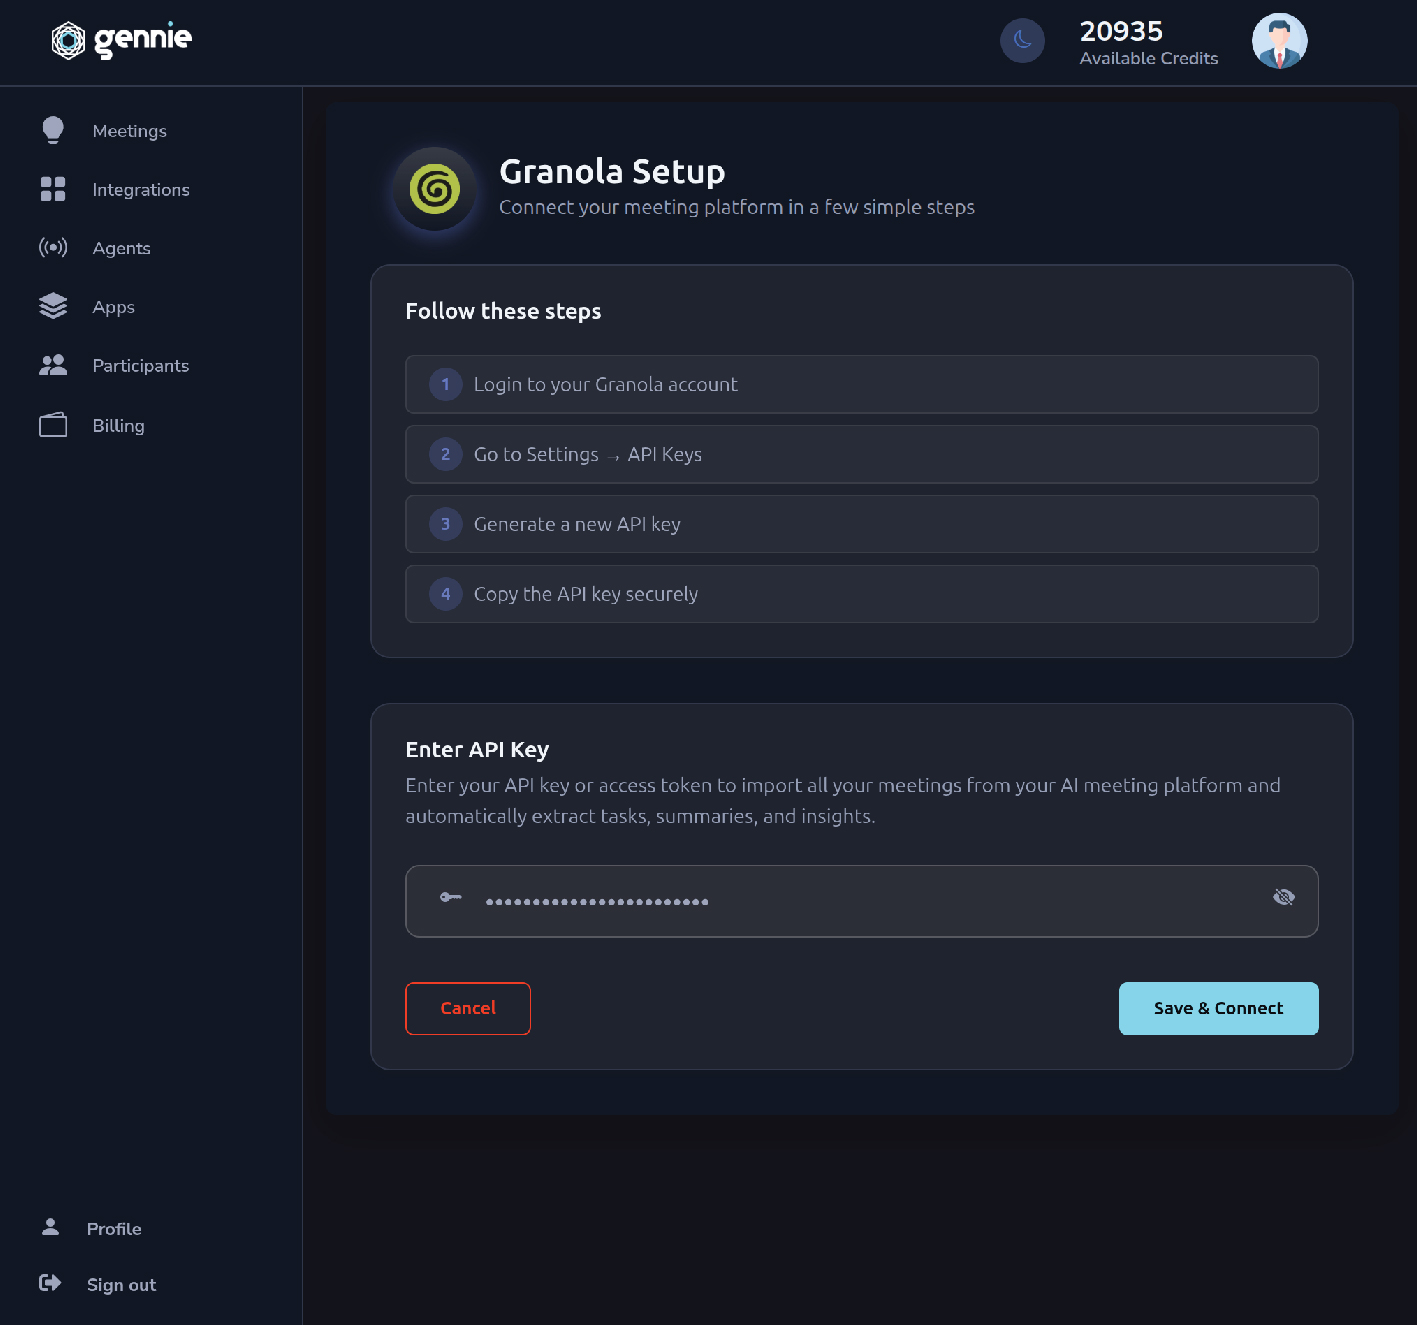Click the key icon in API field
Image resolution: width=1417 pixels, height=1325 pixels.
pyautogui.click(x=451, y=897)
